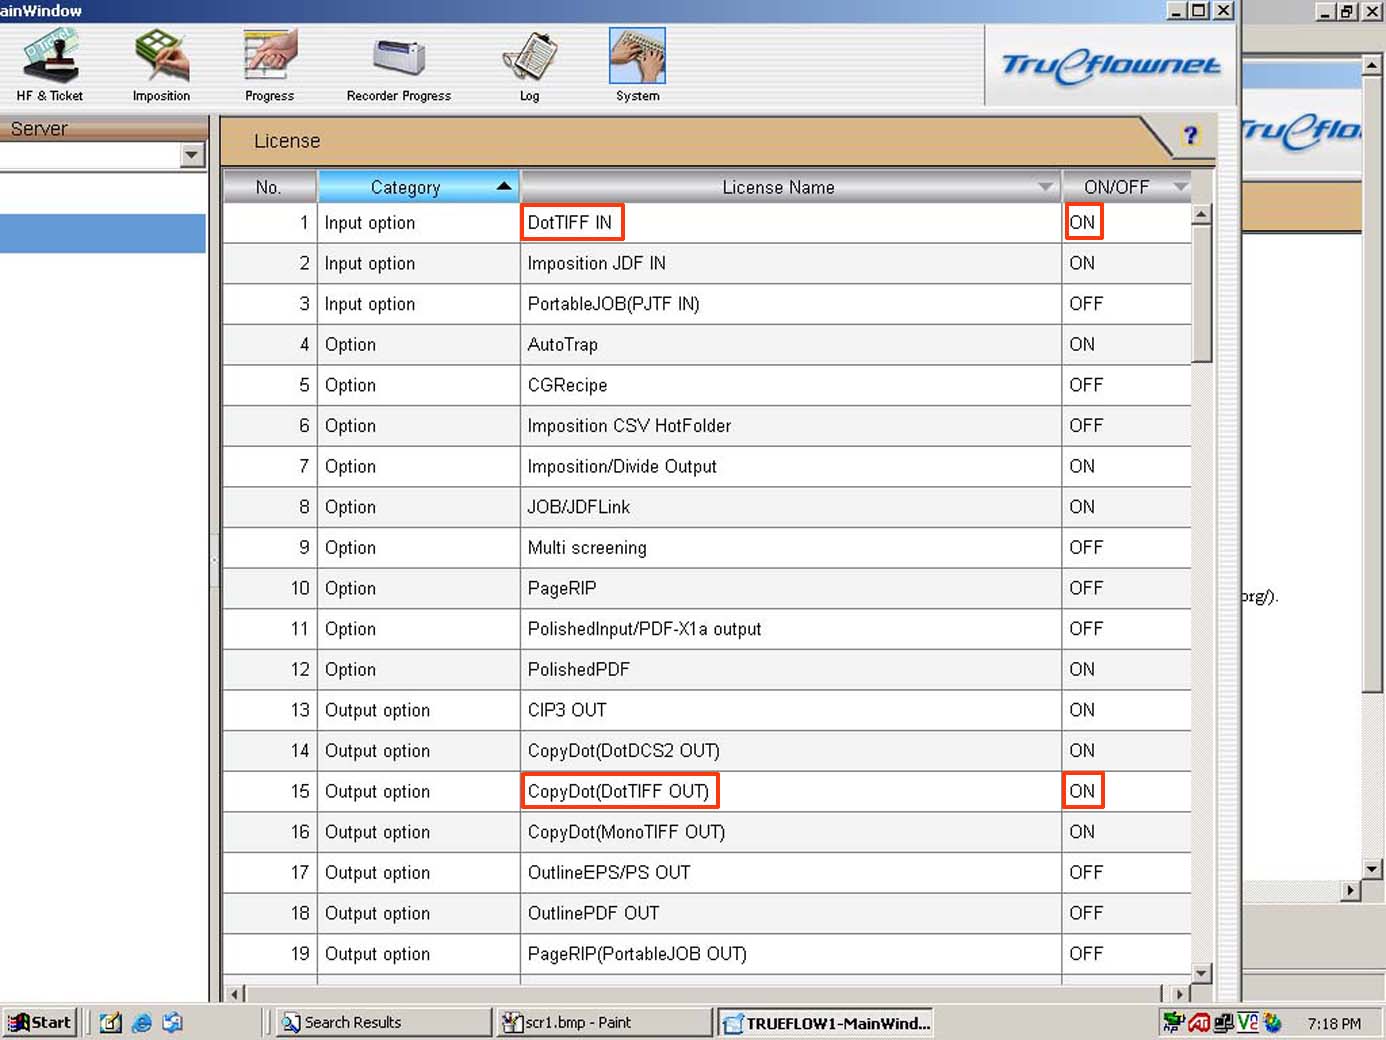Click horizontal scrollbar left arrow
The image size is (1386, 1040).
[x=235, y=994]
